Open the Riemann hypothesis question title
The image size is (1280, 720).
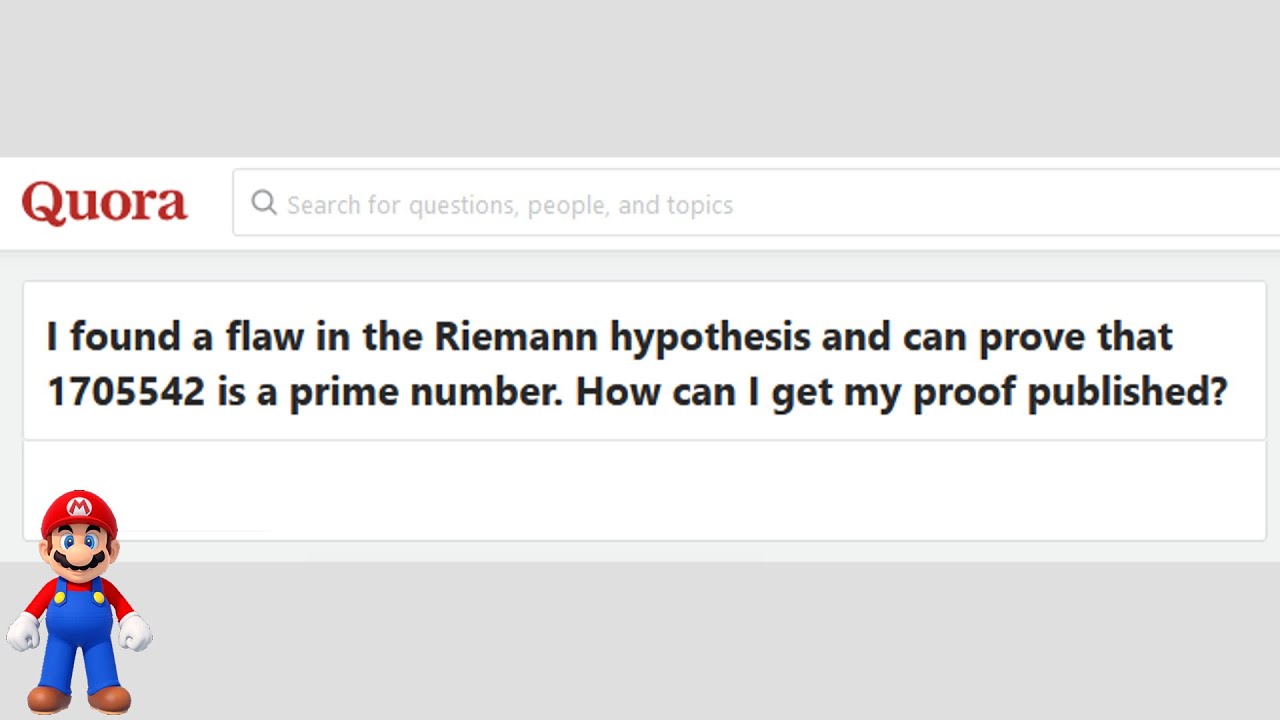pyautogui.click(x=637, y=363)
